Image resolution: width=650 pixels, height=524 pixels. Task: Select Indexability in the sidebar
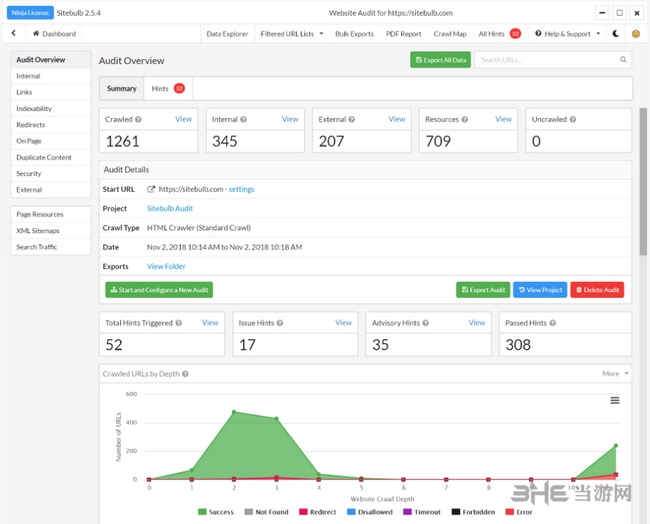coord(51,109)
